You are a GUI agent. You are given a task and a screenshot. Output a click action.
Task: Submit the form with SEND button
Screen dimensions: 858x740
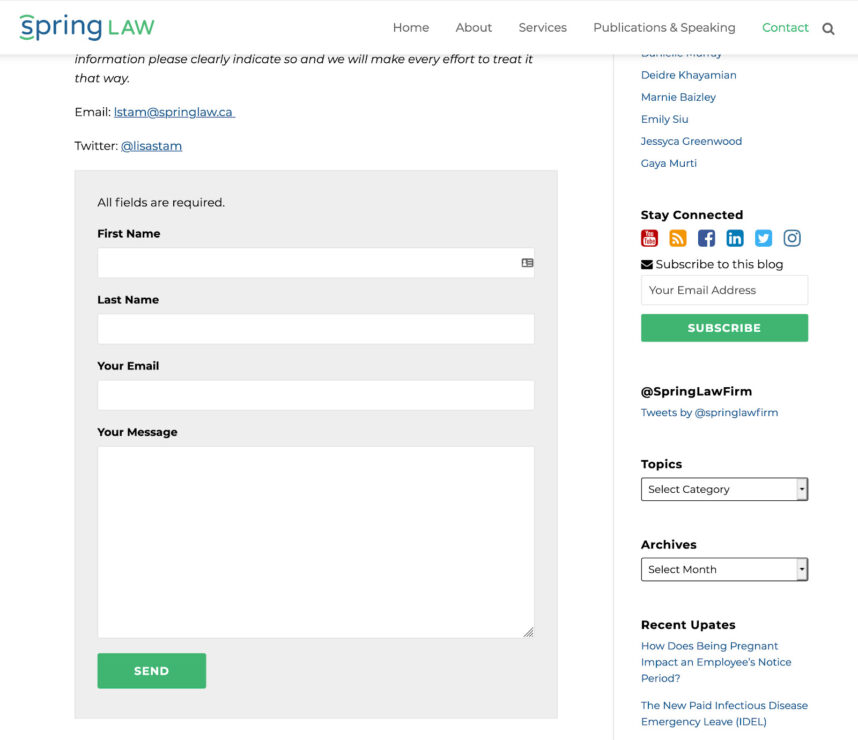(x=152, y=670)
